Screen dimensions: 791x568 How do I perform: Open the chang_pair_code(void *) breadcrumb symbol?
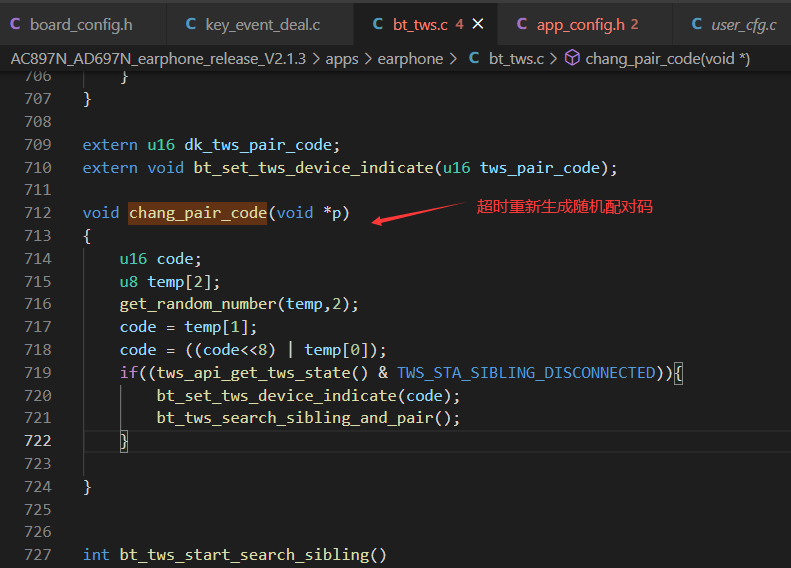coord(667,59)
